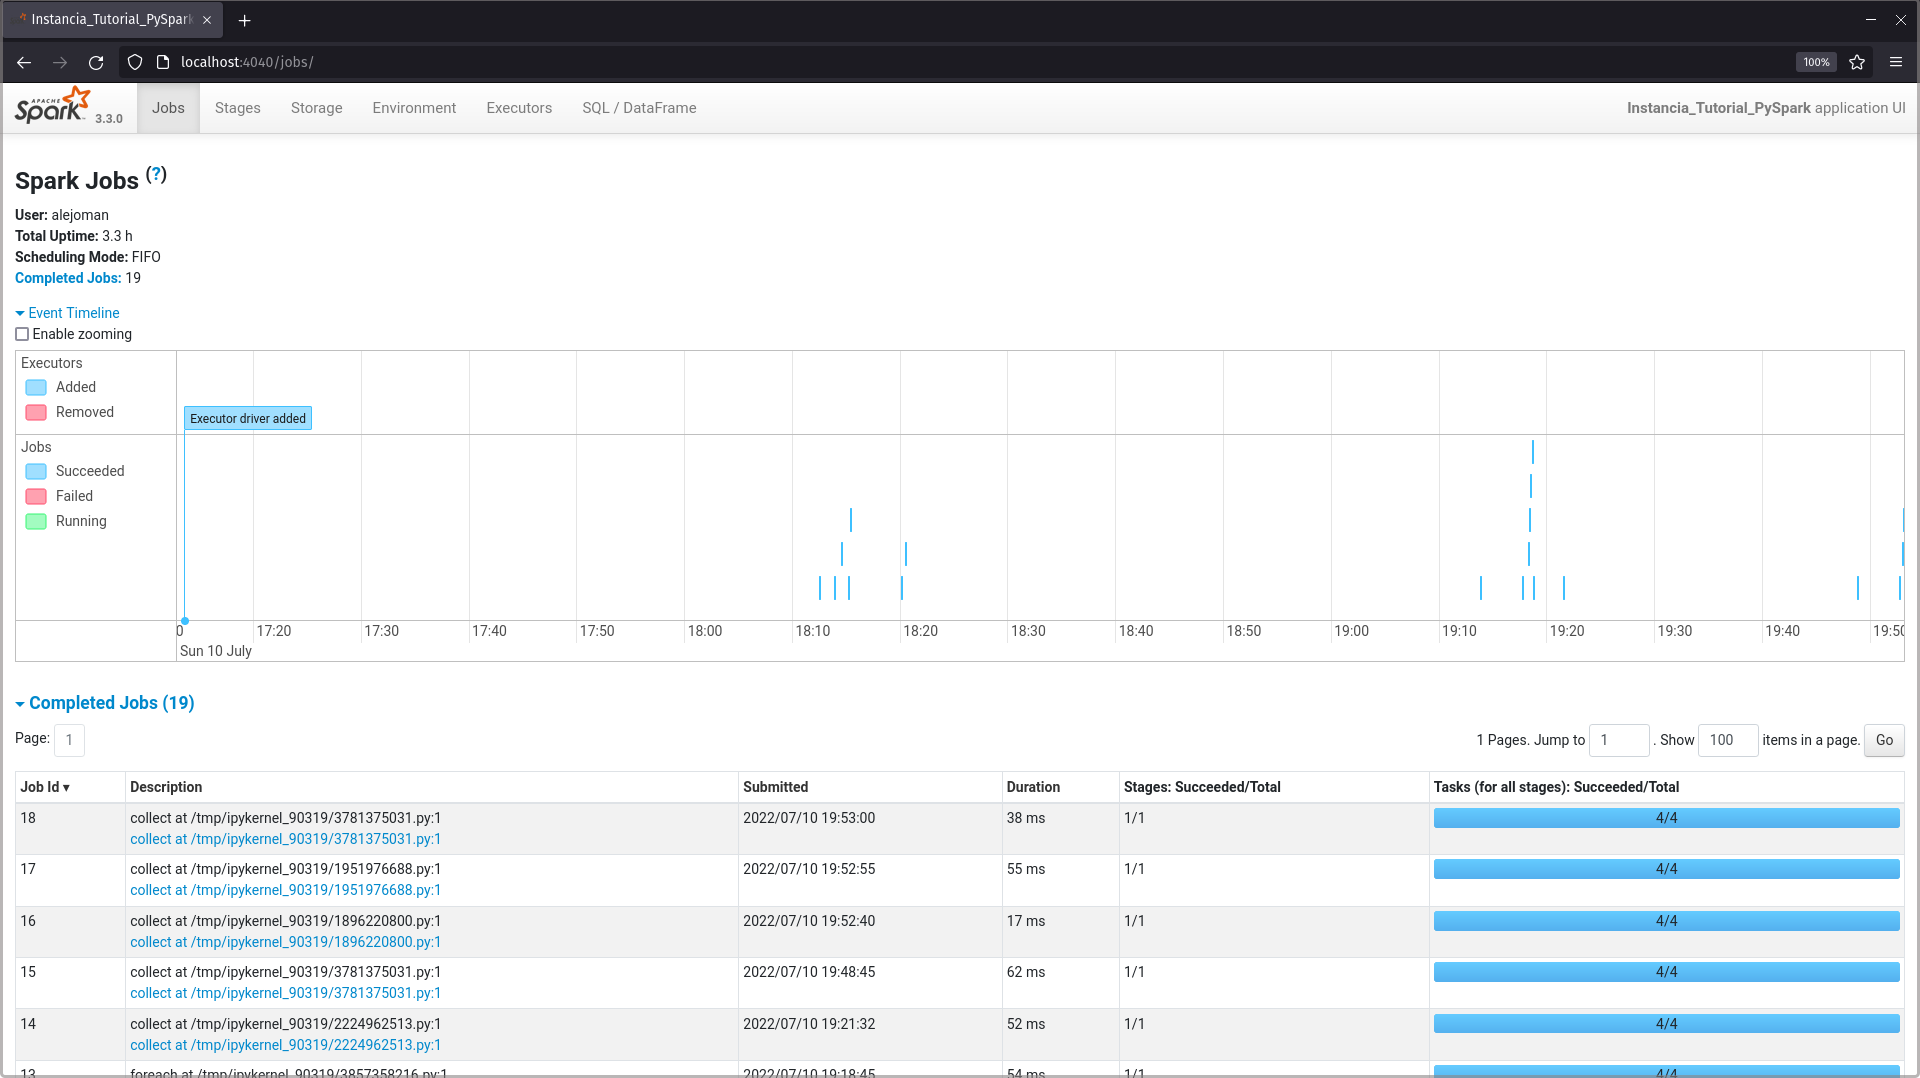Click job 14 tasks 4/4 progress bar
The height and width of the screenshot is (1078, 1920).
click(x=1666, y=1024)
